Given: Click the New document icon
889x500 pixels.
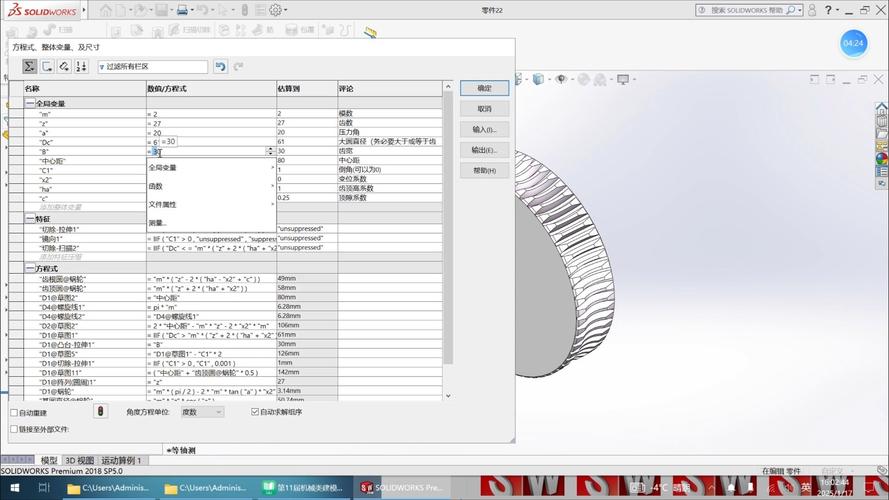Looking at the screenshot, I should (x=121, y=10).
